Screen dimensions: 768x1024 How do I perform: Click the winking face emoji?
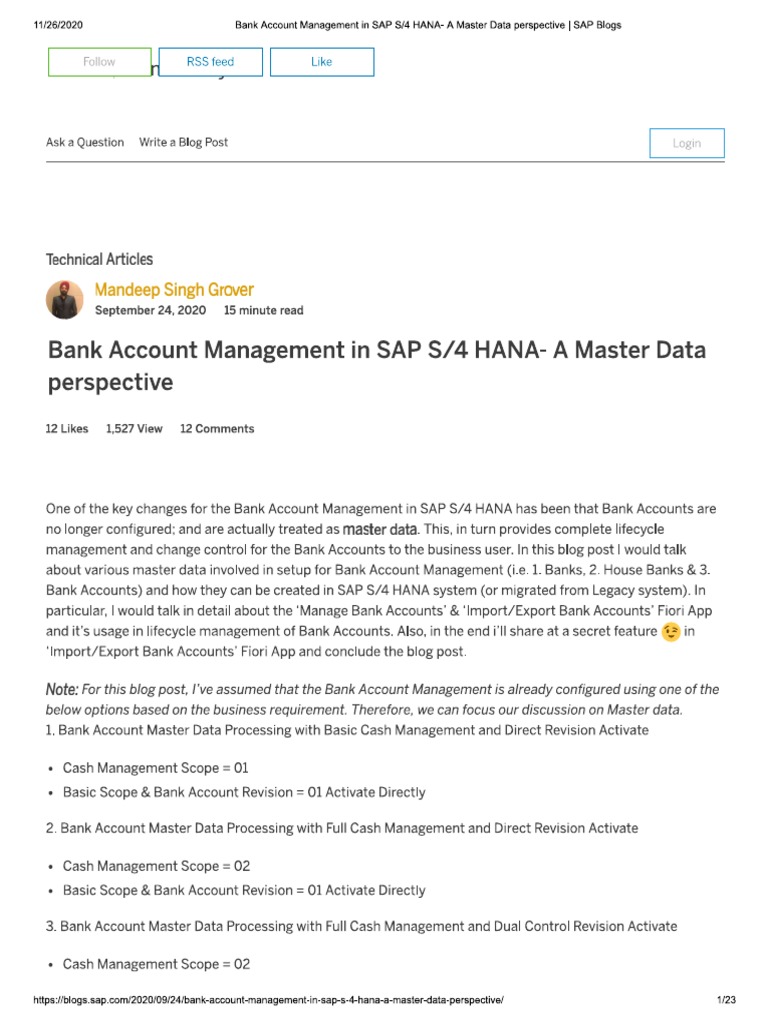(671, 632)
